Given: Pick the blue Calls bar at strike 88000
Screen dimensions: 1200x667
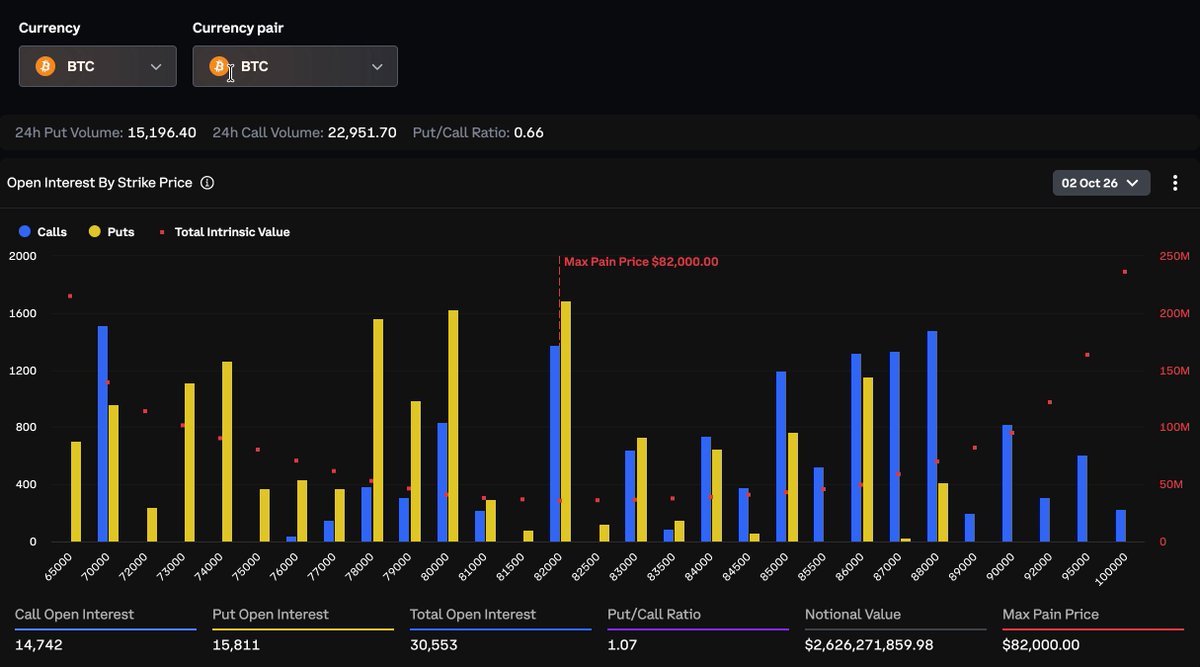Looking at the screenshot, I should pos(932,436).
